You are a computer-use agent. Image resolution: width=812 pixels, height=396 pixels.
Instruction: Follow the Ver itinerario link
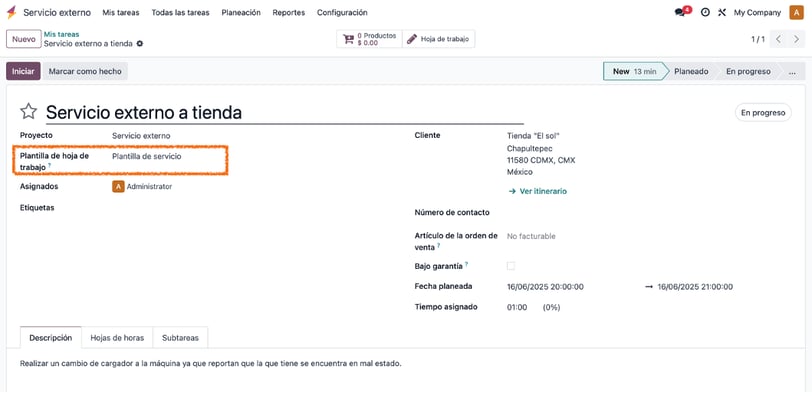[x=538, y=191]
